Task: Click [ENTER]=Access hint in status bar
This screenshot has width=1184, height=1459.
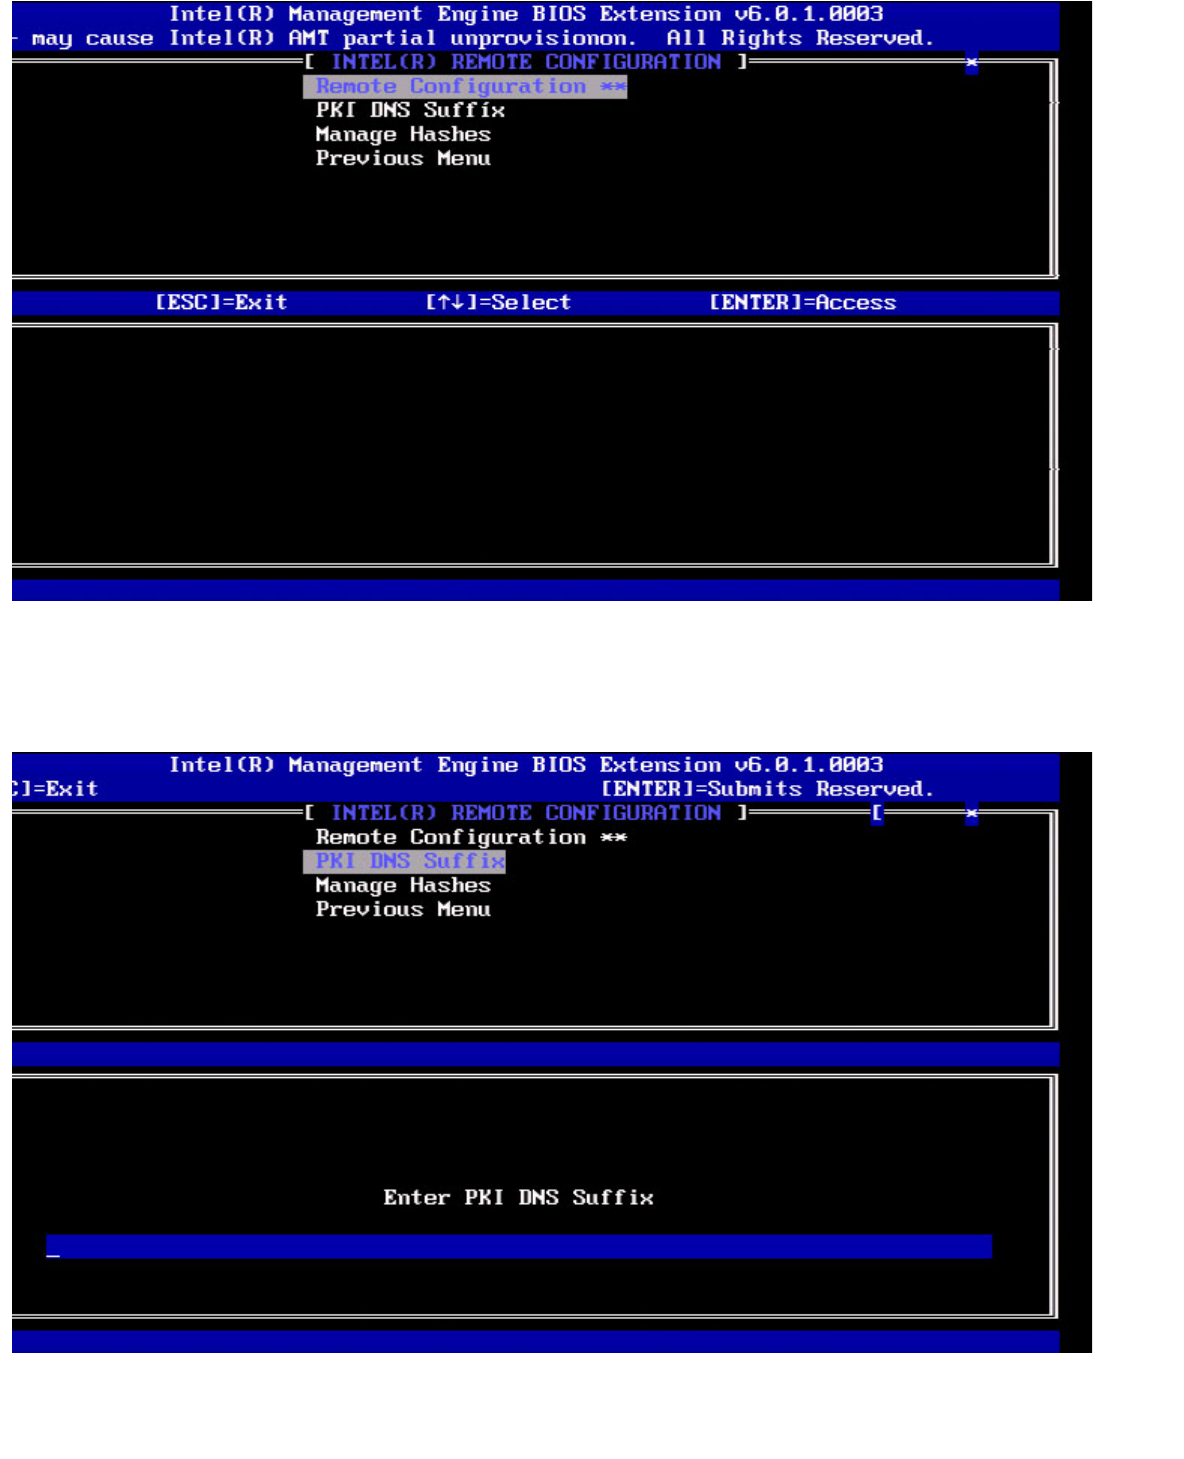Action: [802, 302]
